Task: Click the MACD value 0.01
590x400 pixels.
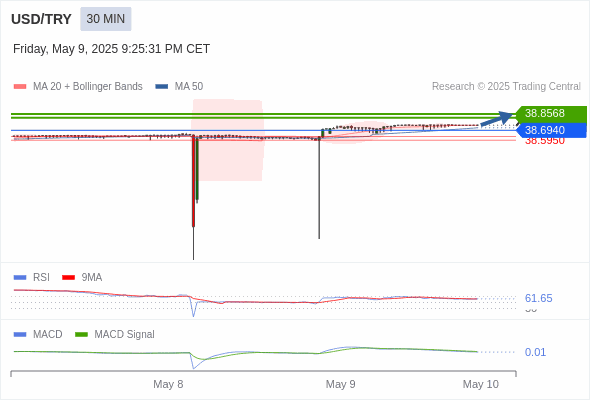Action: point(535,352)
